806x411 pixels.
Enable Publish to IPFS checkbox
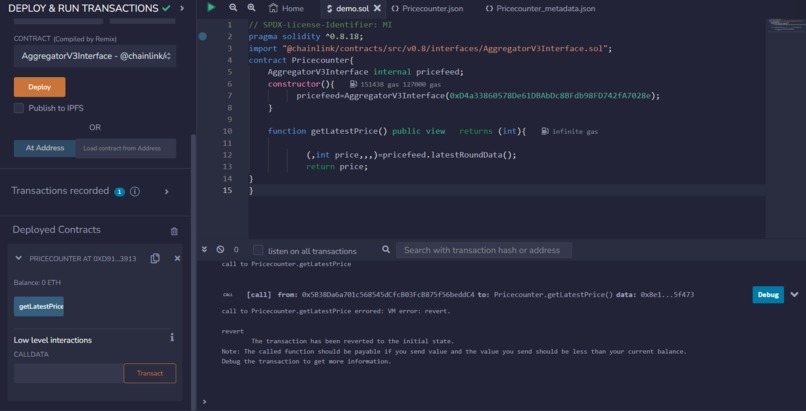click(x=19, y=108)
